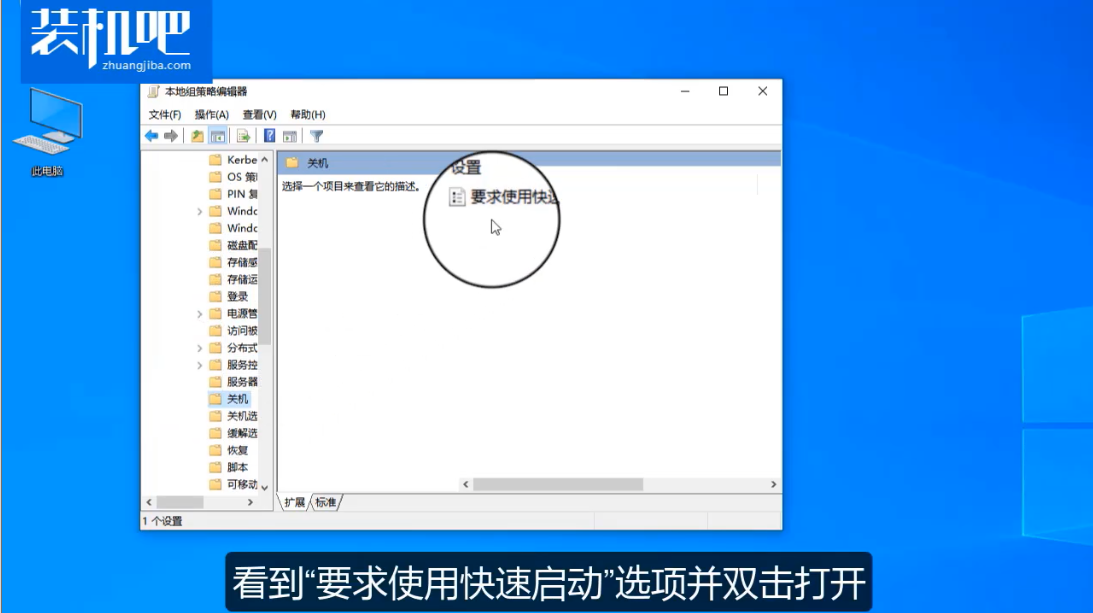Select the 要求使用快速启动 policy setting

(x=513, y=197)
